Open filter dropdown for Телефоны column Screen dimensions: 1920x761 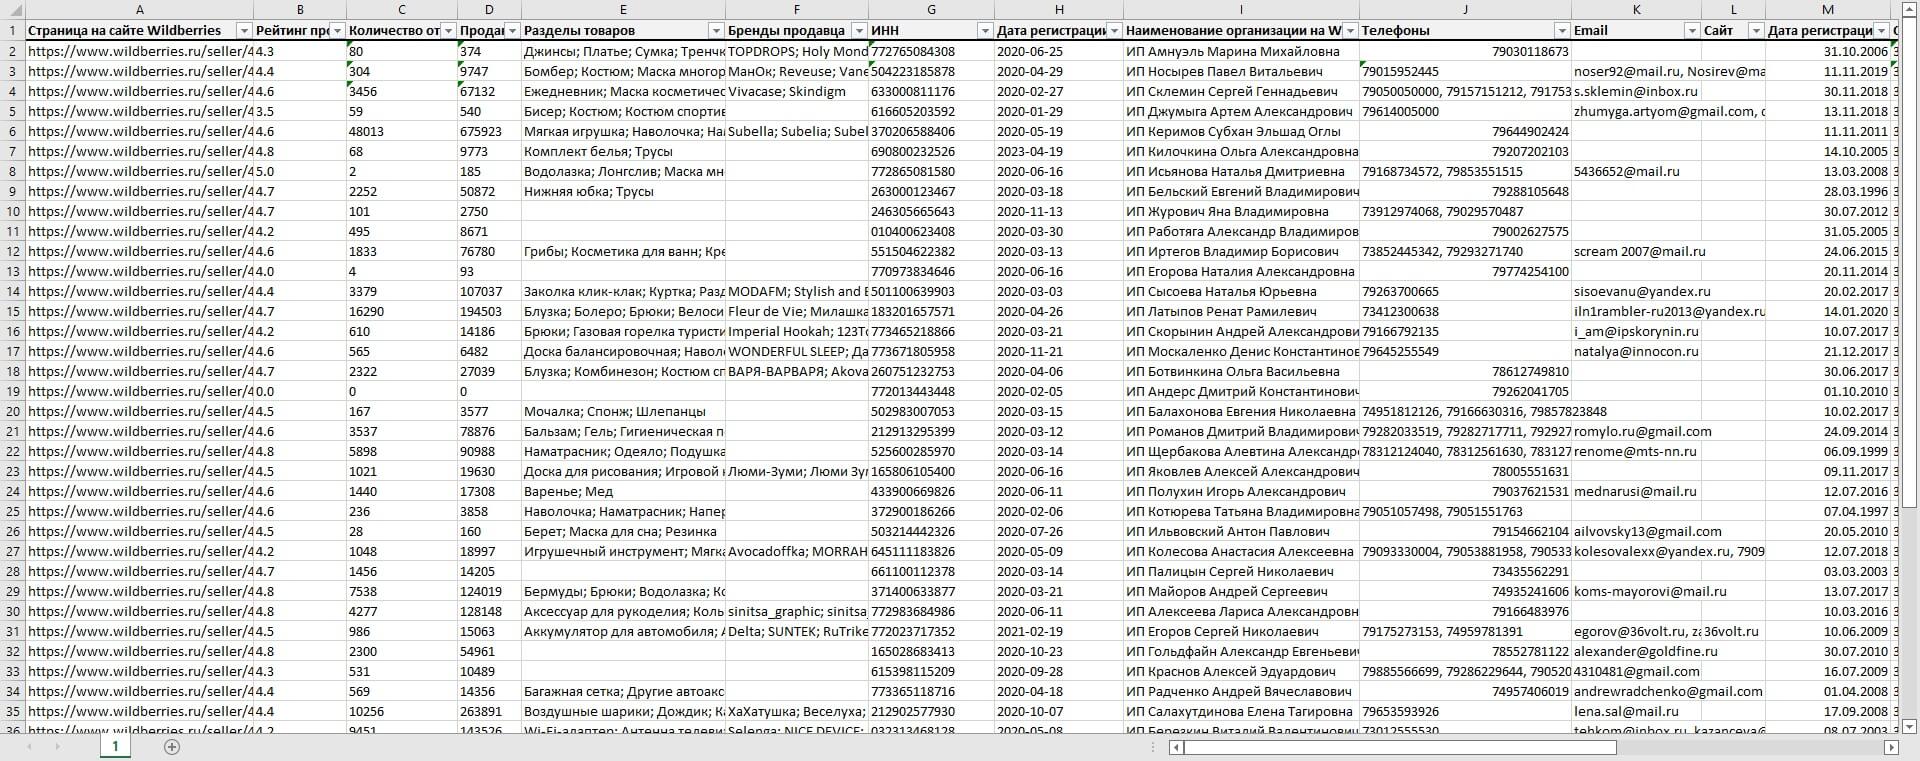point(1561,31)
